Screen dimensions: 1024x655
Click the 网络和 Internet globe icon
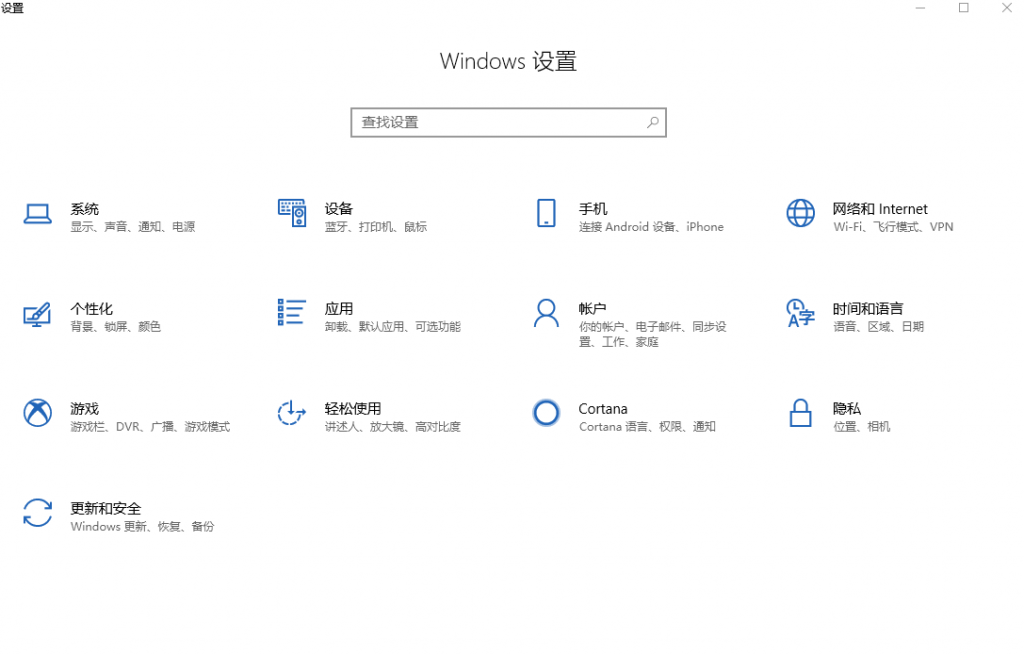800,213
